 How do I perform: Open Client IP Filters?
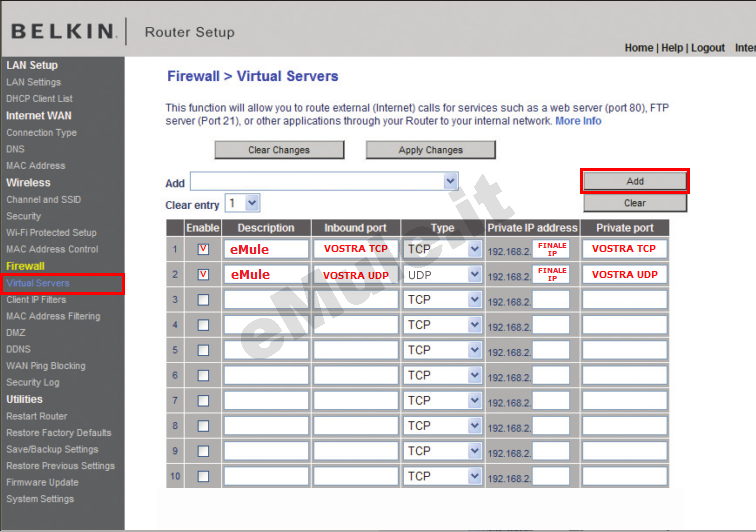tap(36, 300)
